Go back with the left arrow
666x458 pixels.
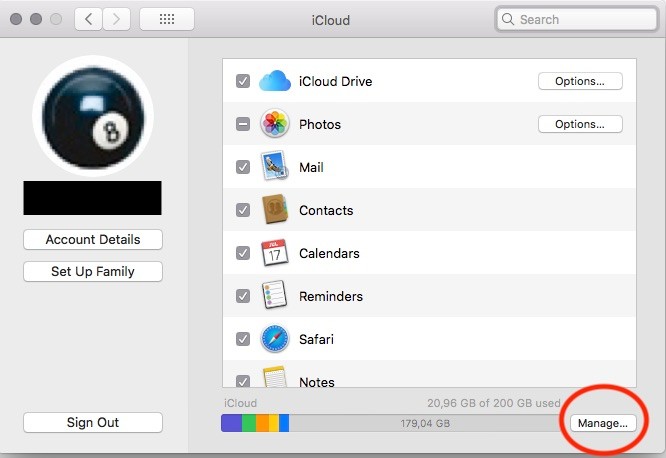pos(88,19)
